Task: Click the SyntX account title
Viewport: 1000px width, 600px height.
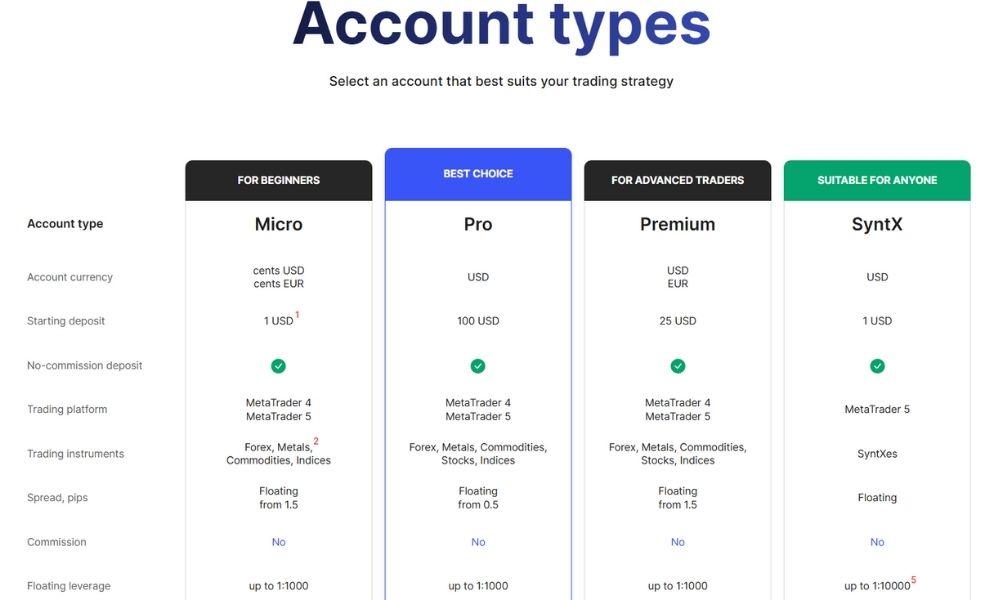Action: tap(877, 224)
